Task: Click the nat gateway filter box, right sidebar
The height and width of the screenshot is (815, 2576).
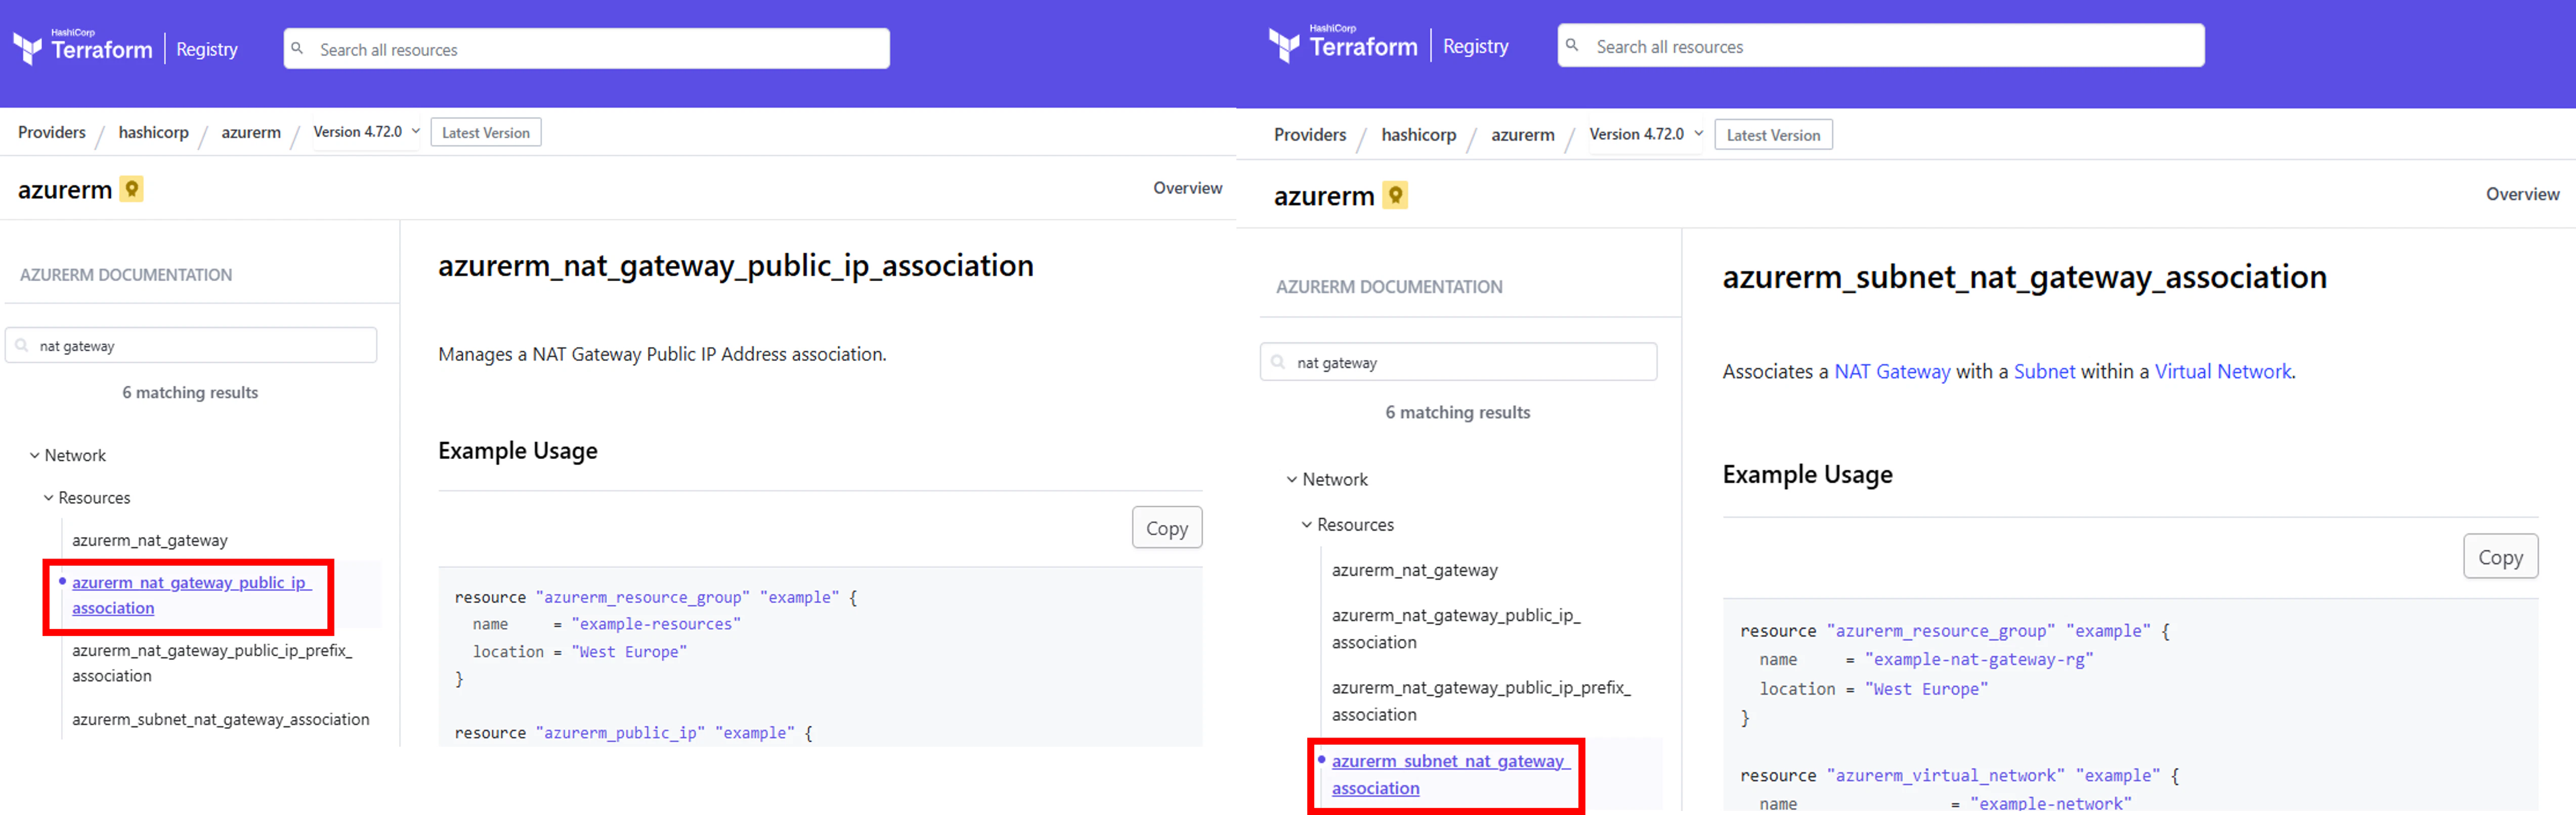Action: [1458, 362]
